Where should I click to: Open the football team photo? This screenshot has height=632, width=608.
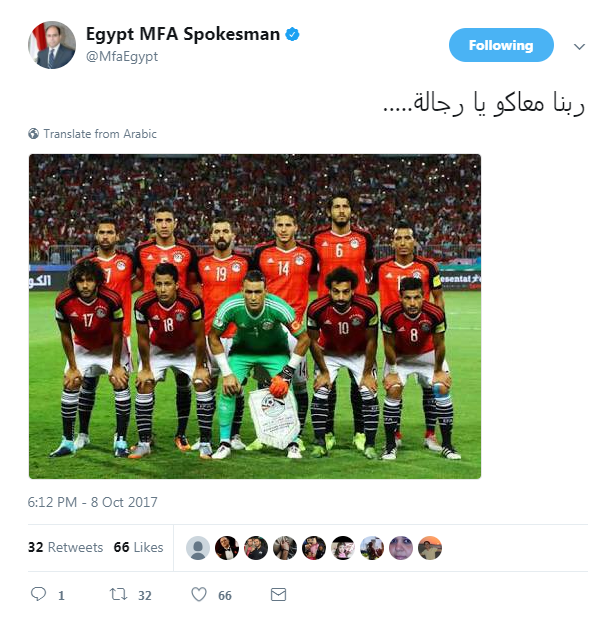point(255,316)
